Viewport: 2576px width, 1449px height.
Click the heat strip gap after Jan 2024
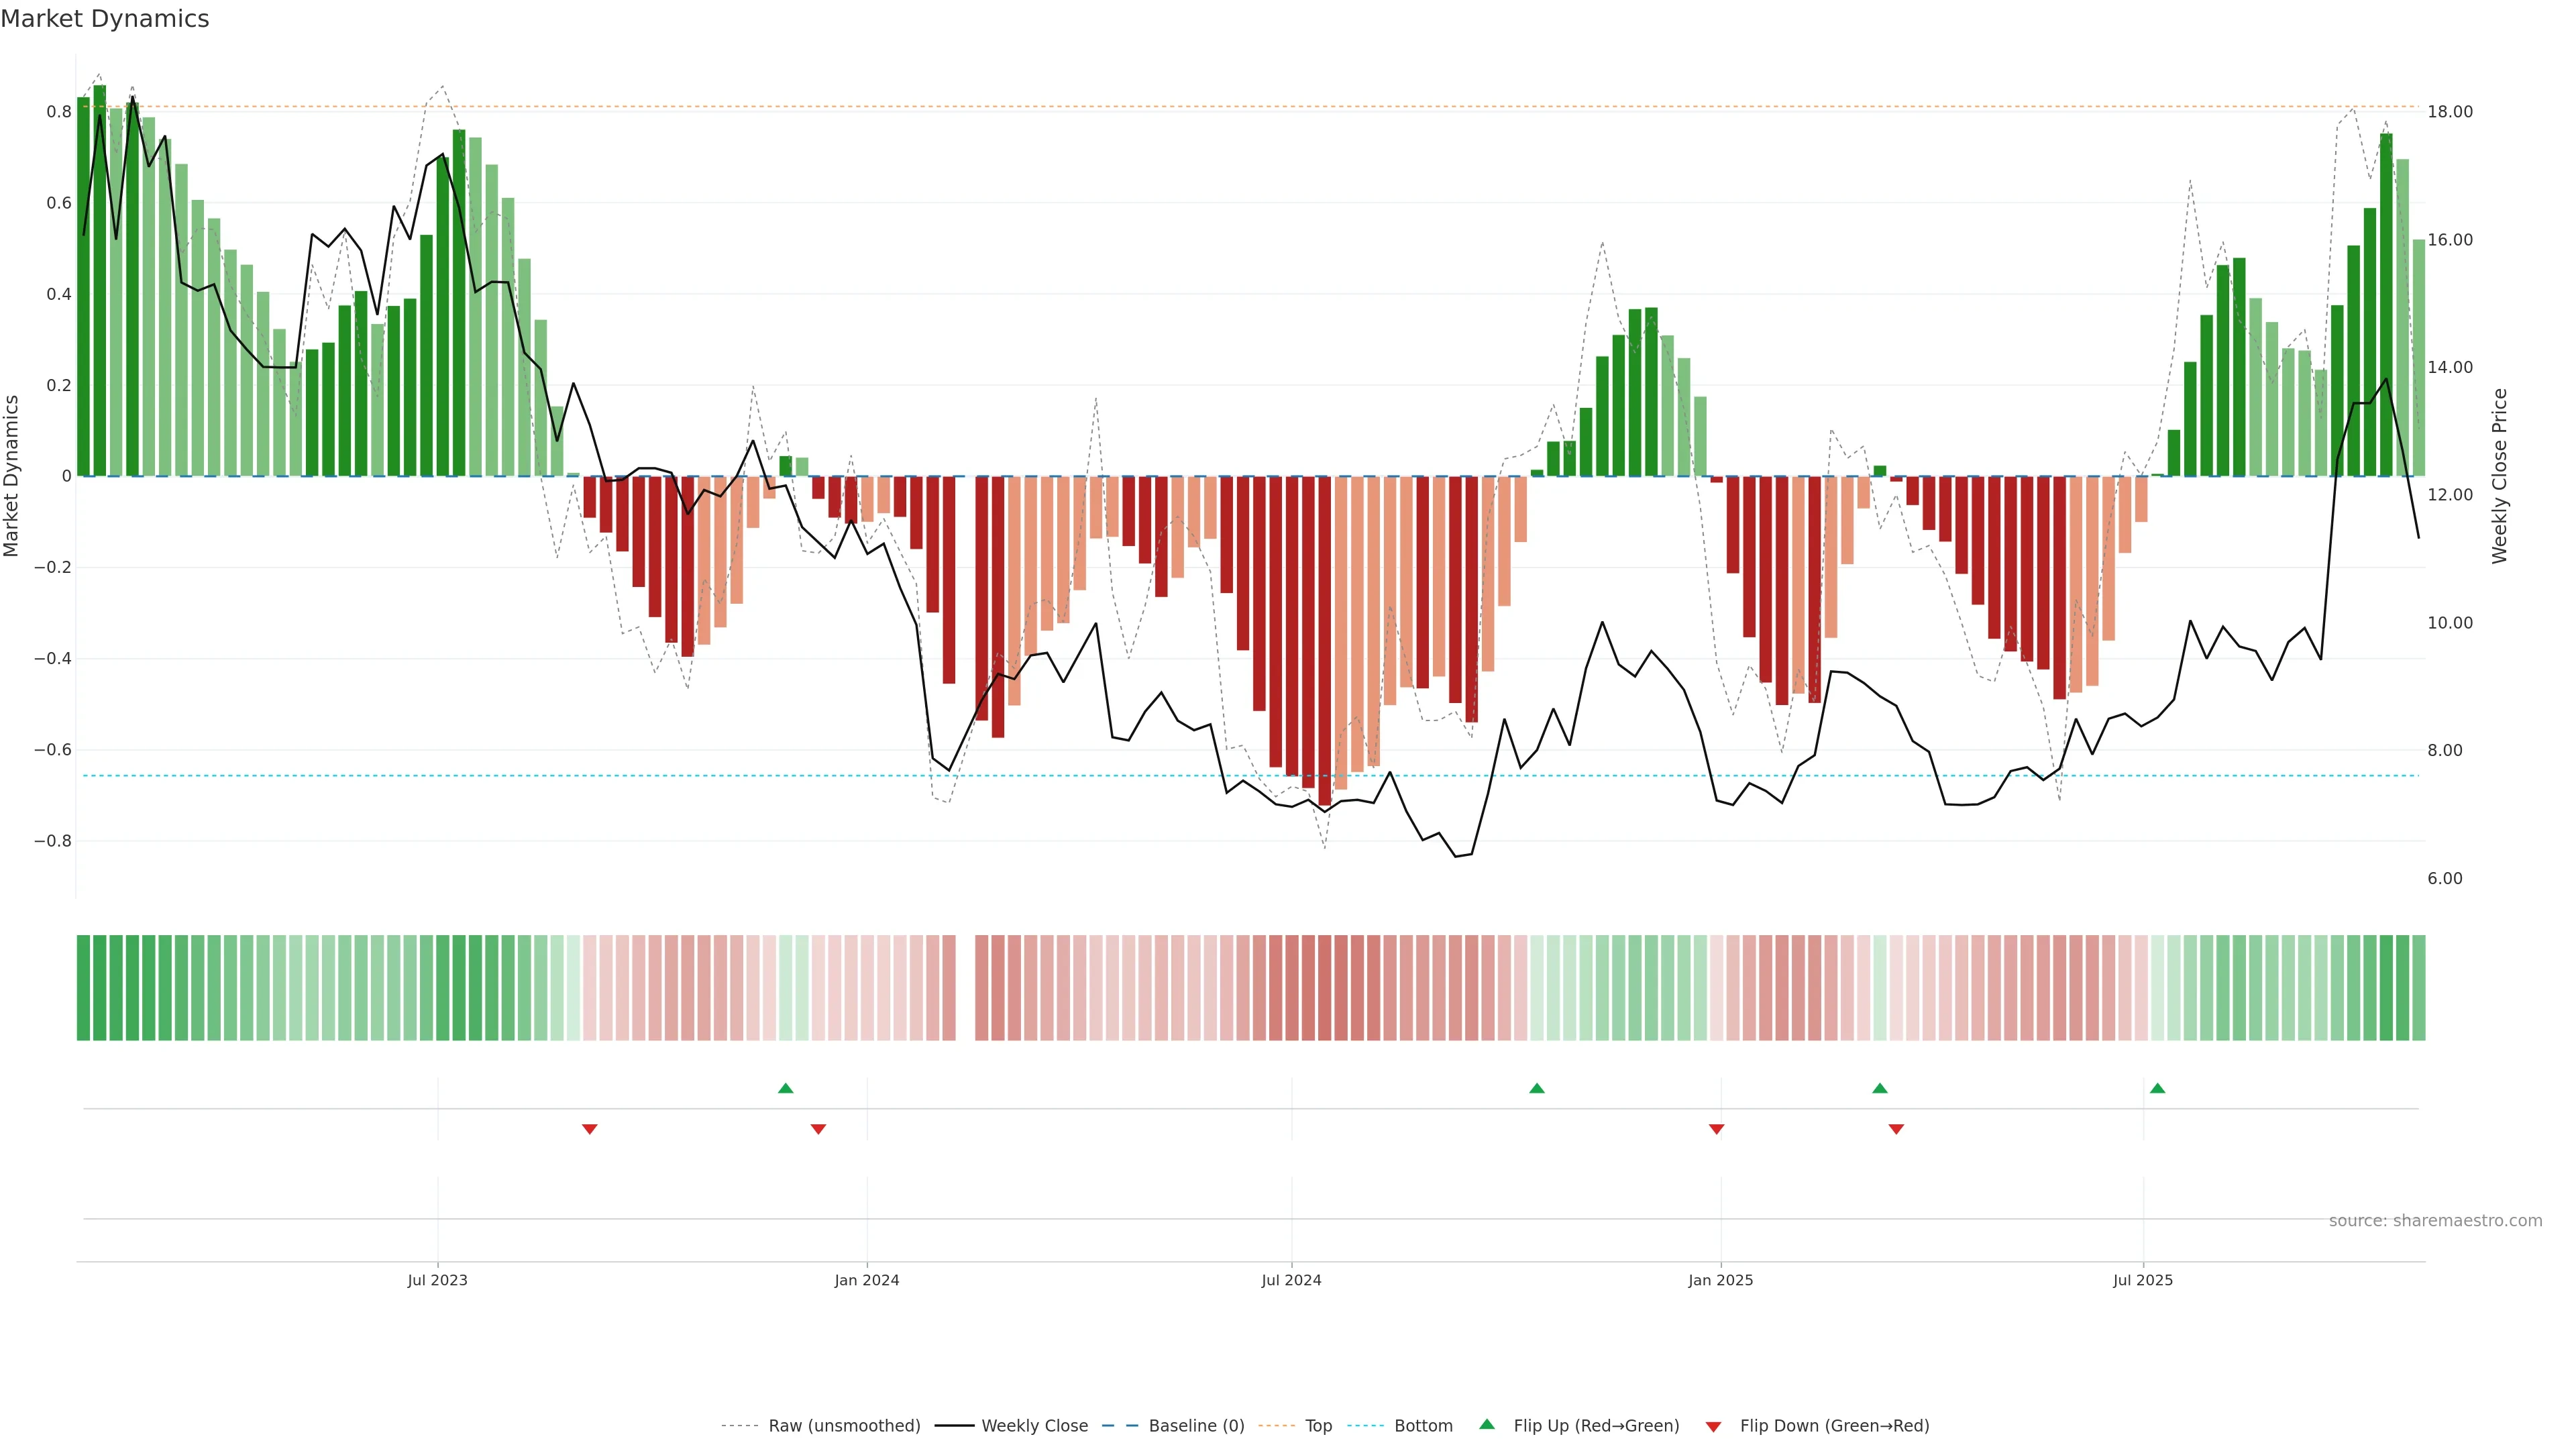[x=965, y=988]
